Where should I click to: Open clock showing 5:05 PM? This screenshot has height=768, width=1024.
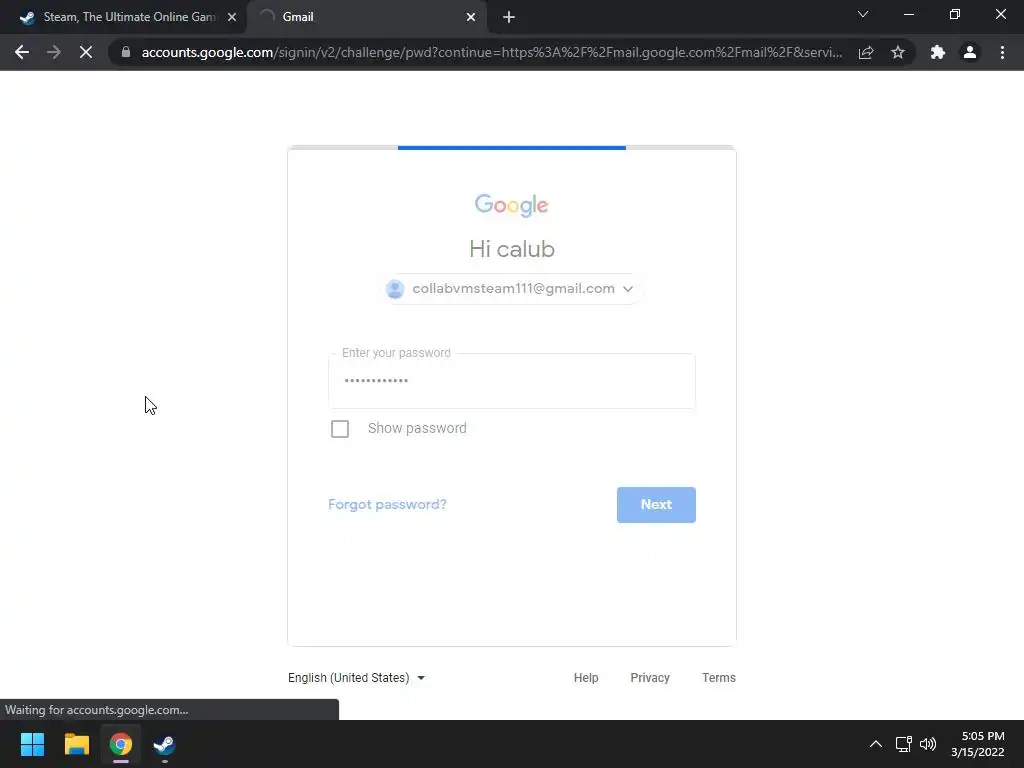point(978,744)
